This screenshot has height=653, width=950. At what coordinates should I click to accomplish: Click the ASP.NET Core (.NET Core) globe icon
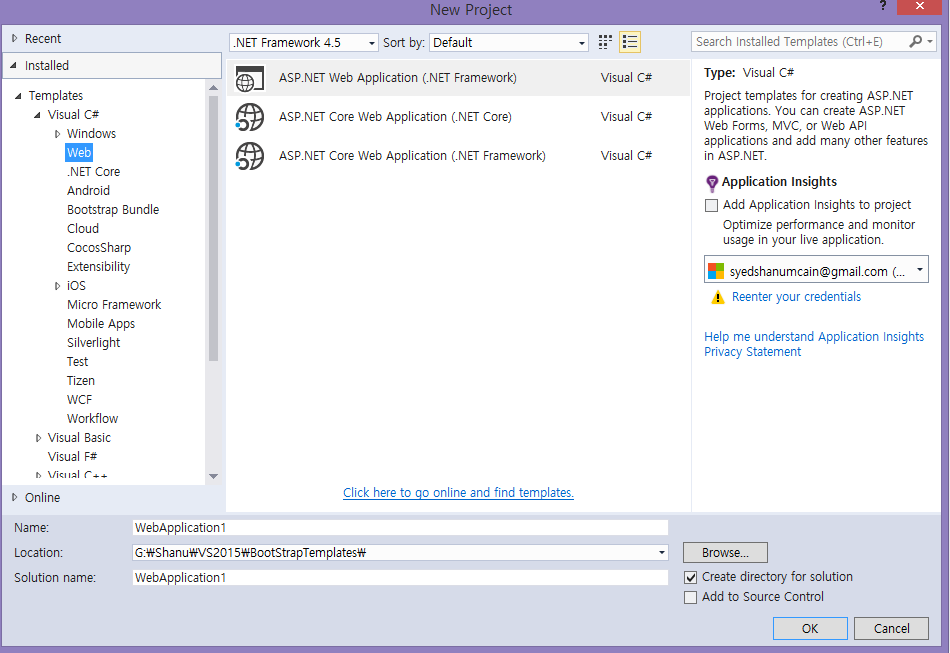tap(250, 117)
